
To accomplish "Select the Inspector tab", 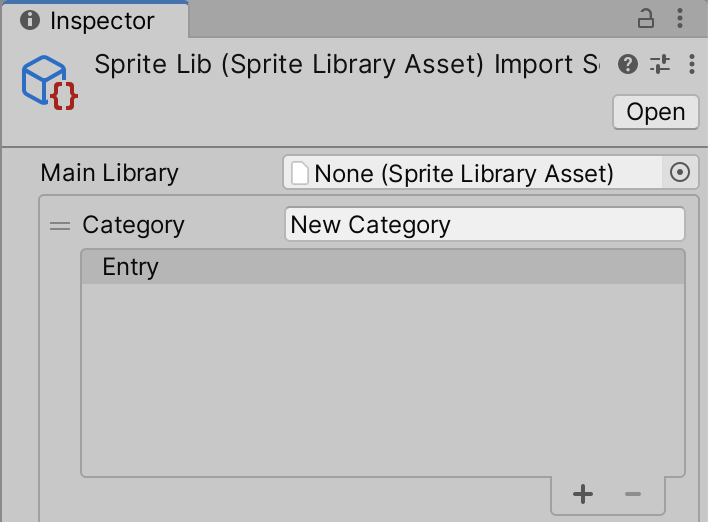I will click(101, 20).
